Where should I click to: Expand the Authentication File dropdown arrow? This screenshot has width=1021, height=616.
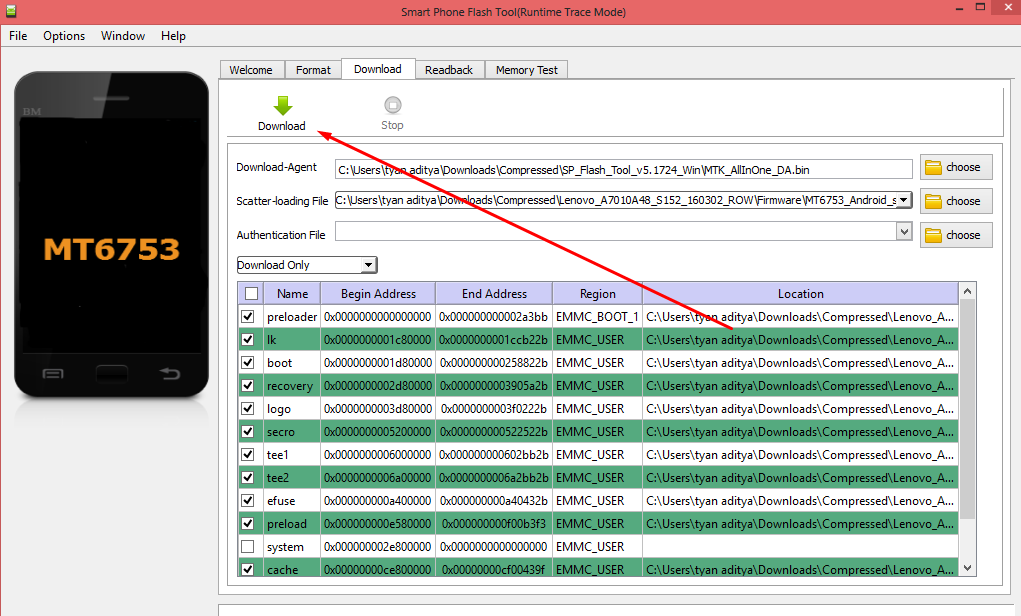(904, 232)
